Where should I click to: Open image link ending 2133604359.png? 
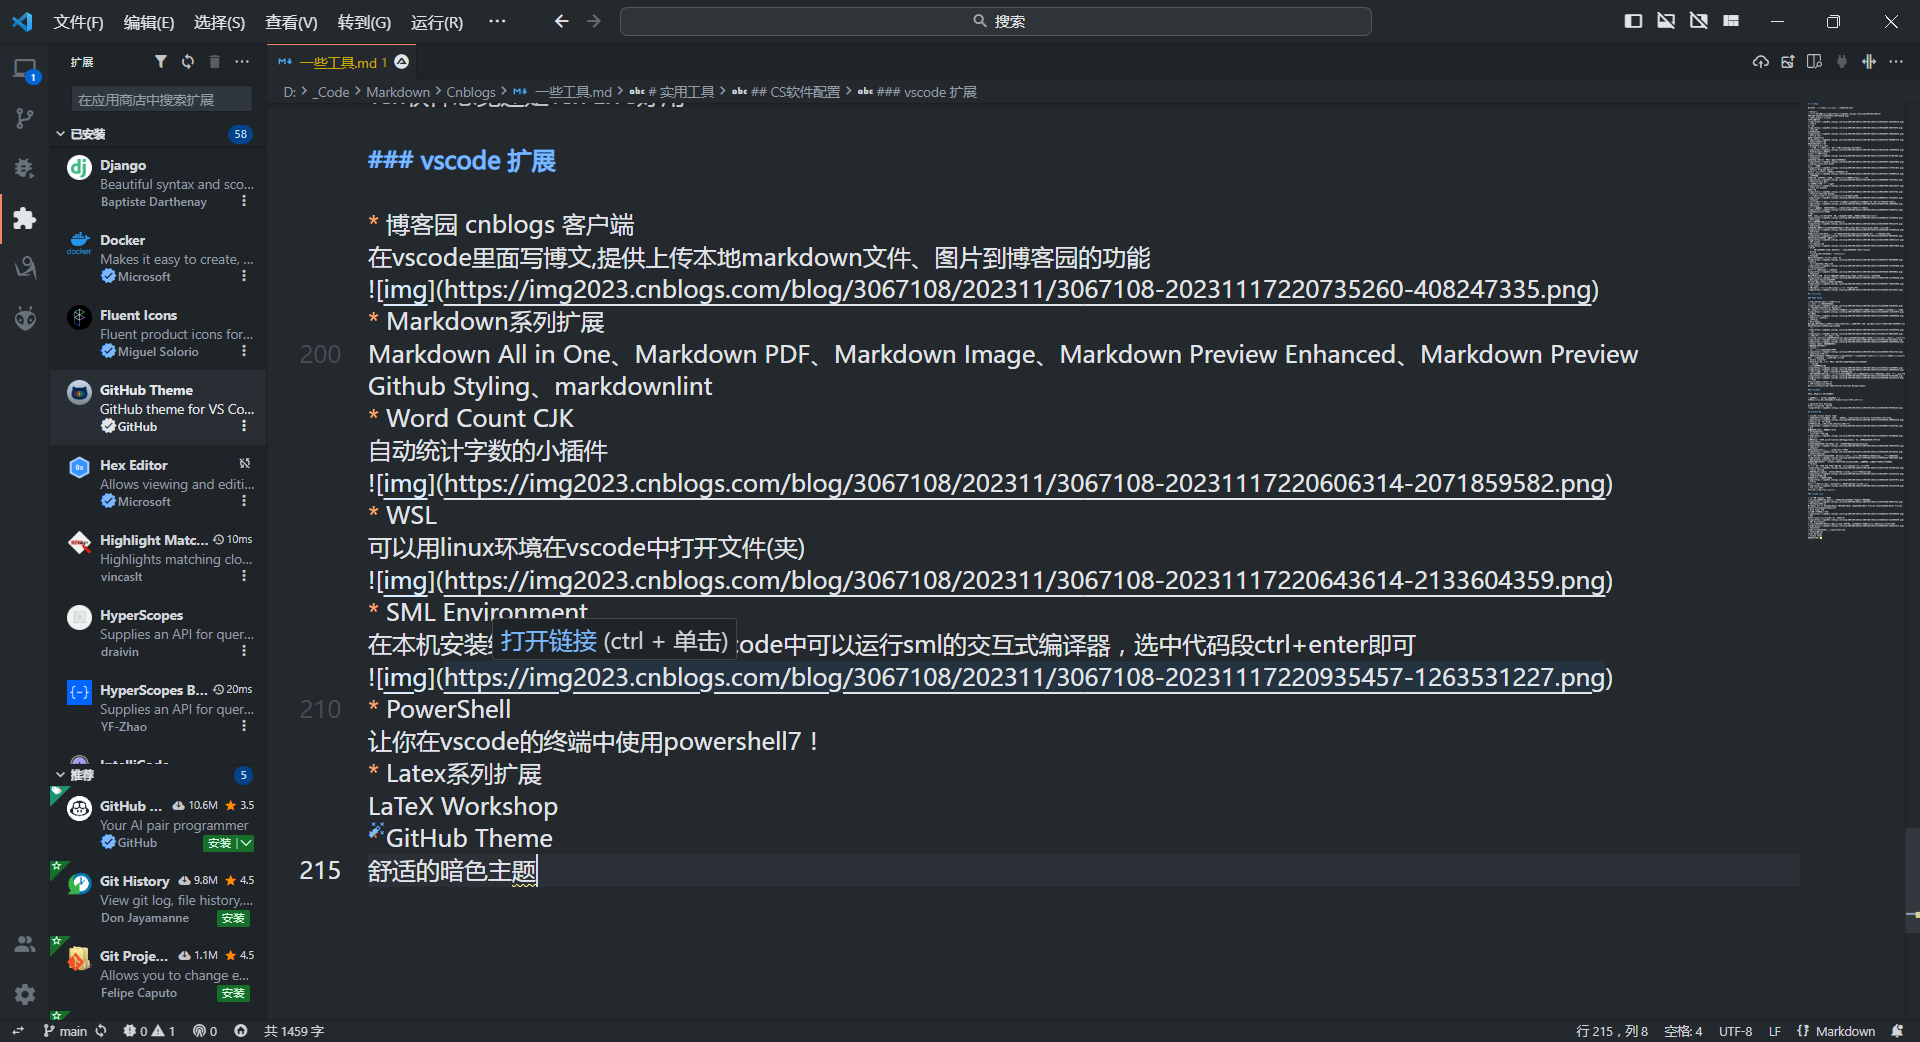1024,581
